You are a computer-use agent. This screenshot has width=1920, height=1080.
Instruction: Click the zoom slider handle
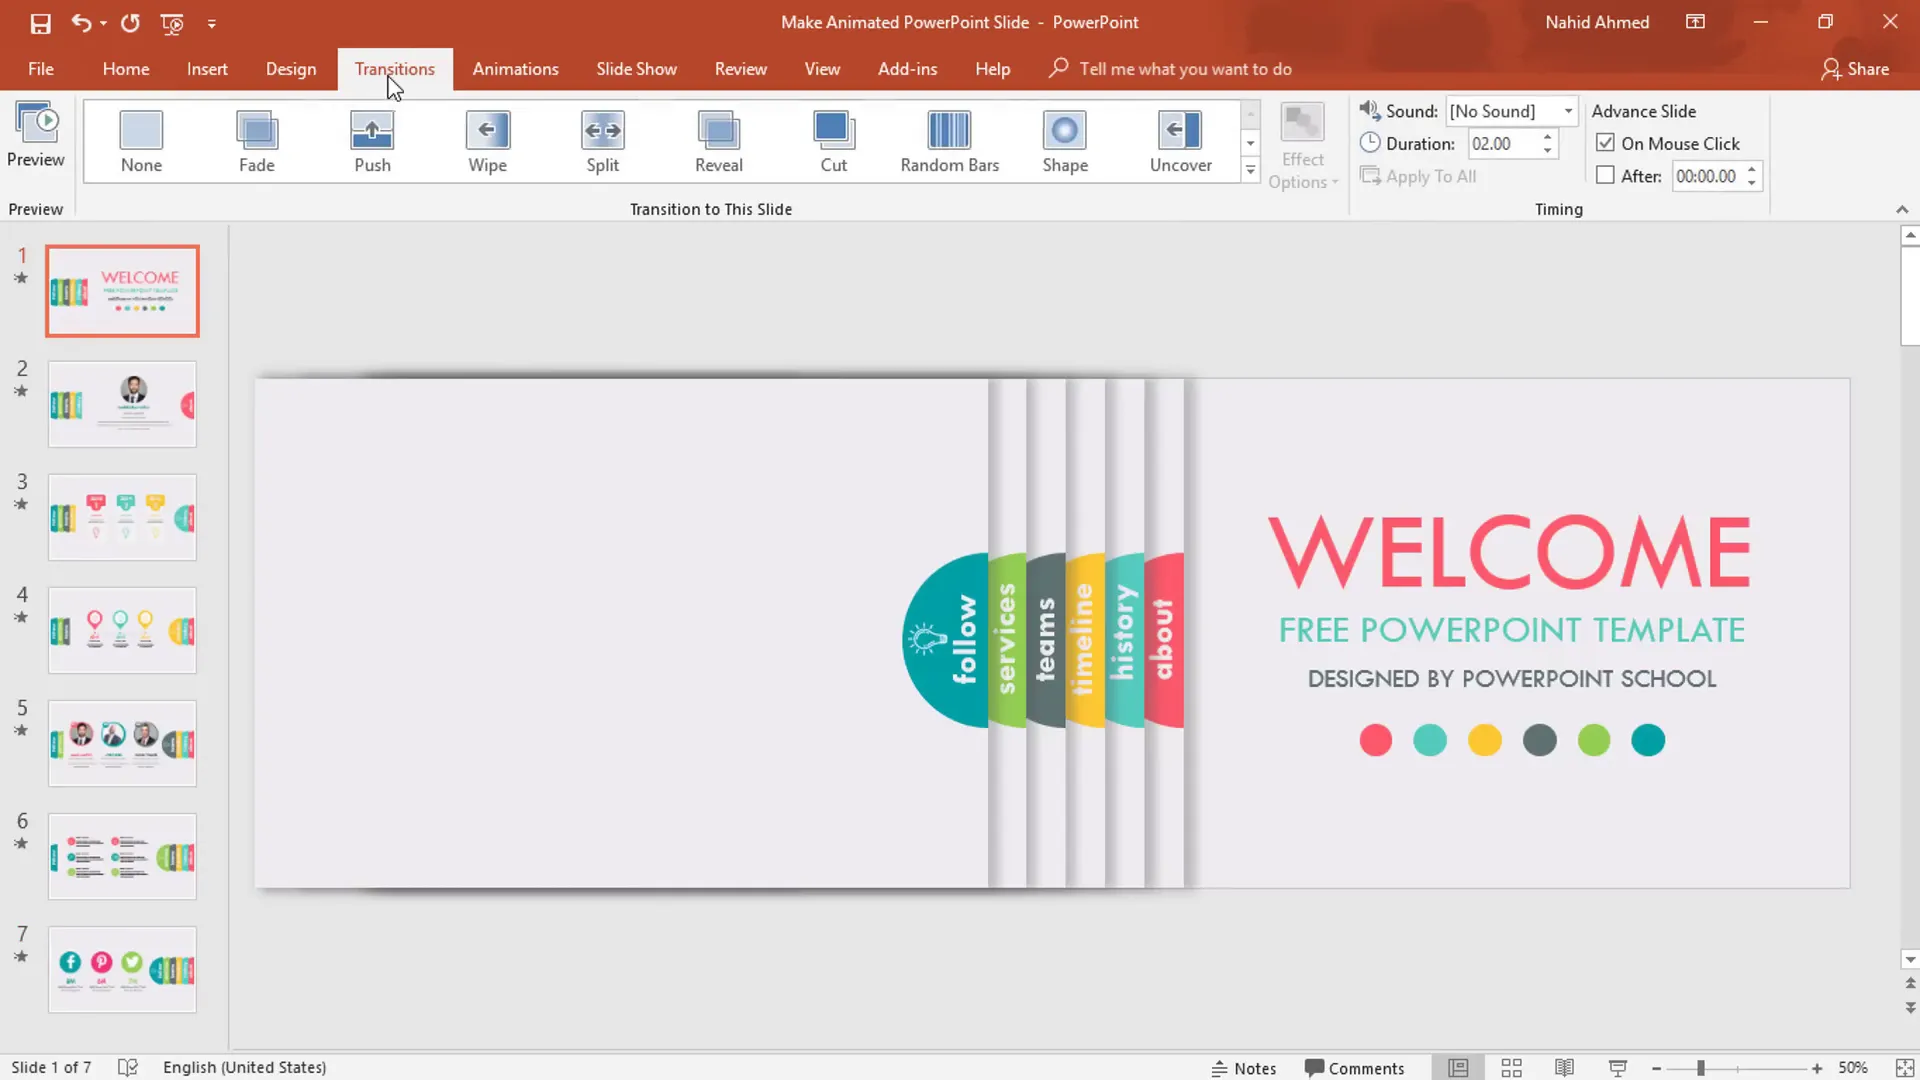[1700, 1068]
